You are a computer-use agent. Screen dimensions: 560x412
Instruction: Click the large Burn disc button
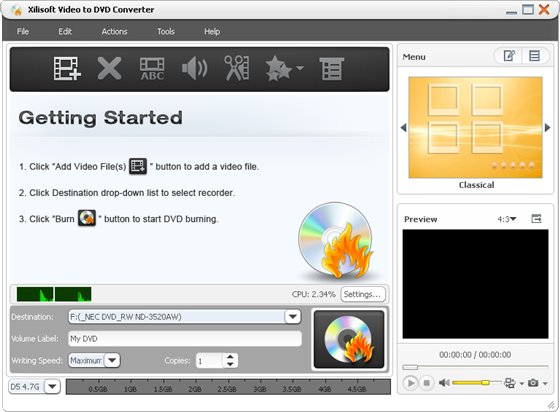(x=349, y=339)
